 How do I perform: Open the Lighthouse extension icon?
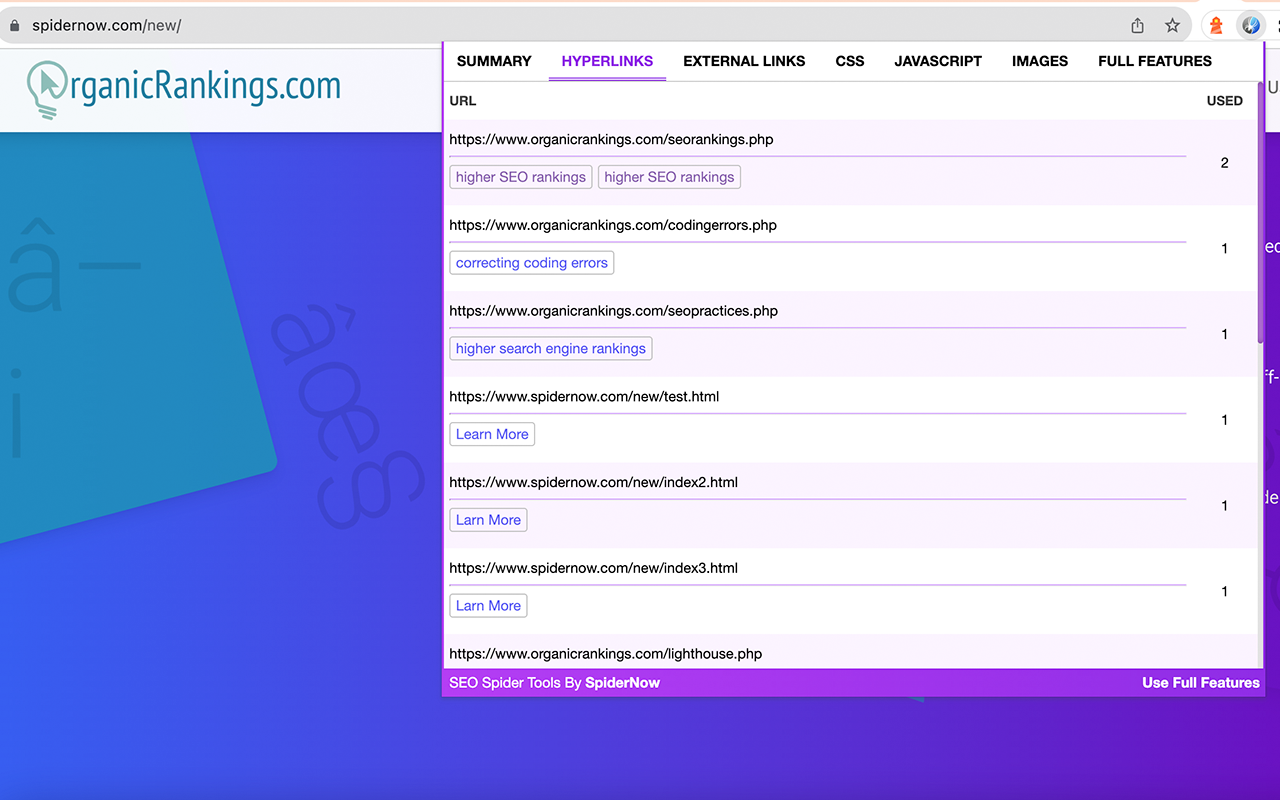click(x=1216, y=25)
